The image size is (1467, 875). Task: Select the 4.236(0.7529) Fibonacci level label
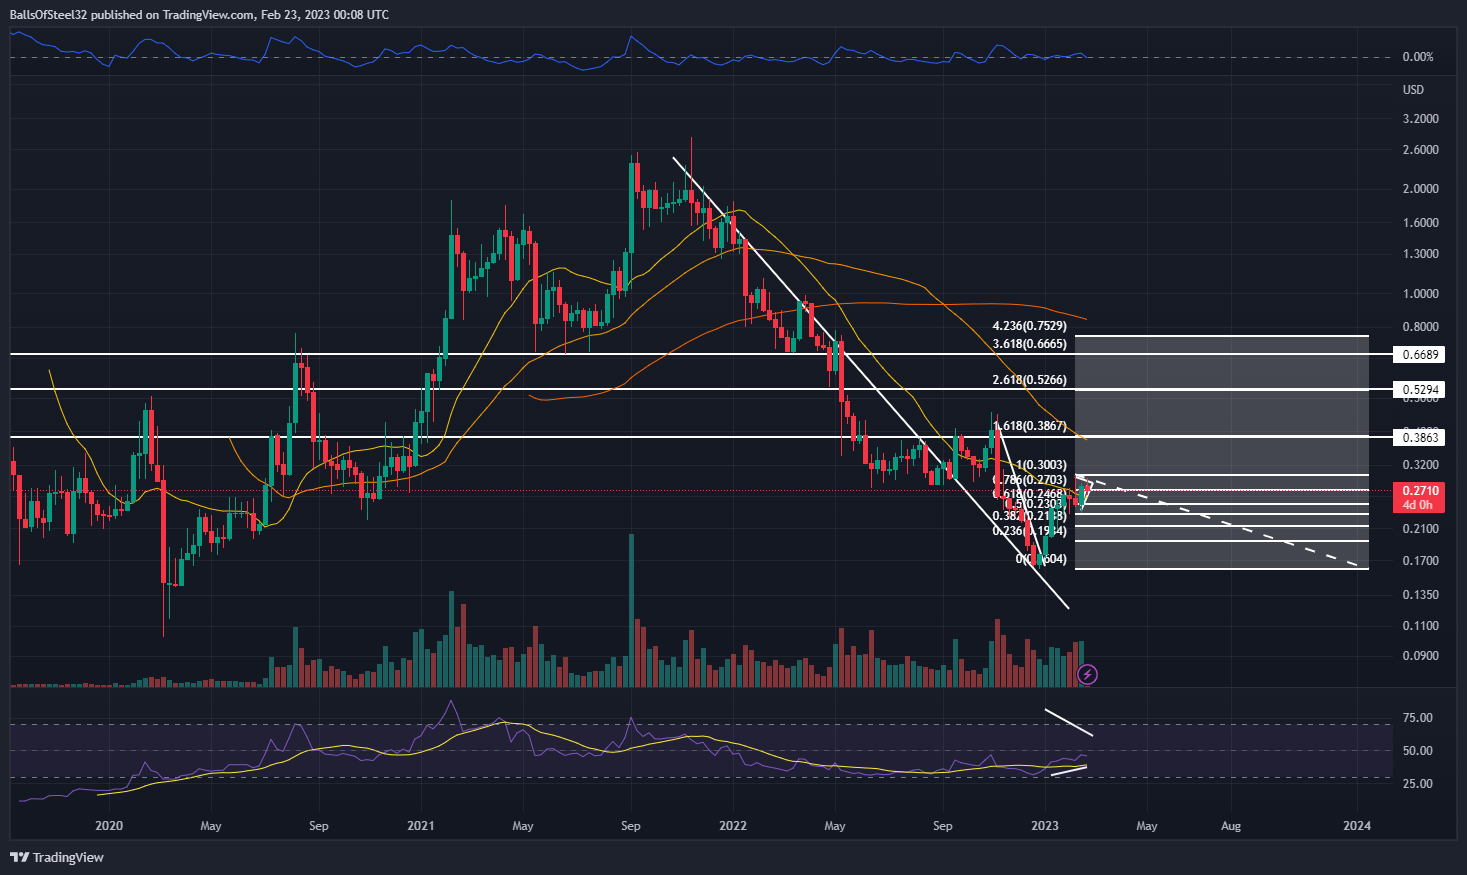pyautogui.click(x=1029, y=326)
